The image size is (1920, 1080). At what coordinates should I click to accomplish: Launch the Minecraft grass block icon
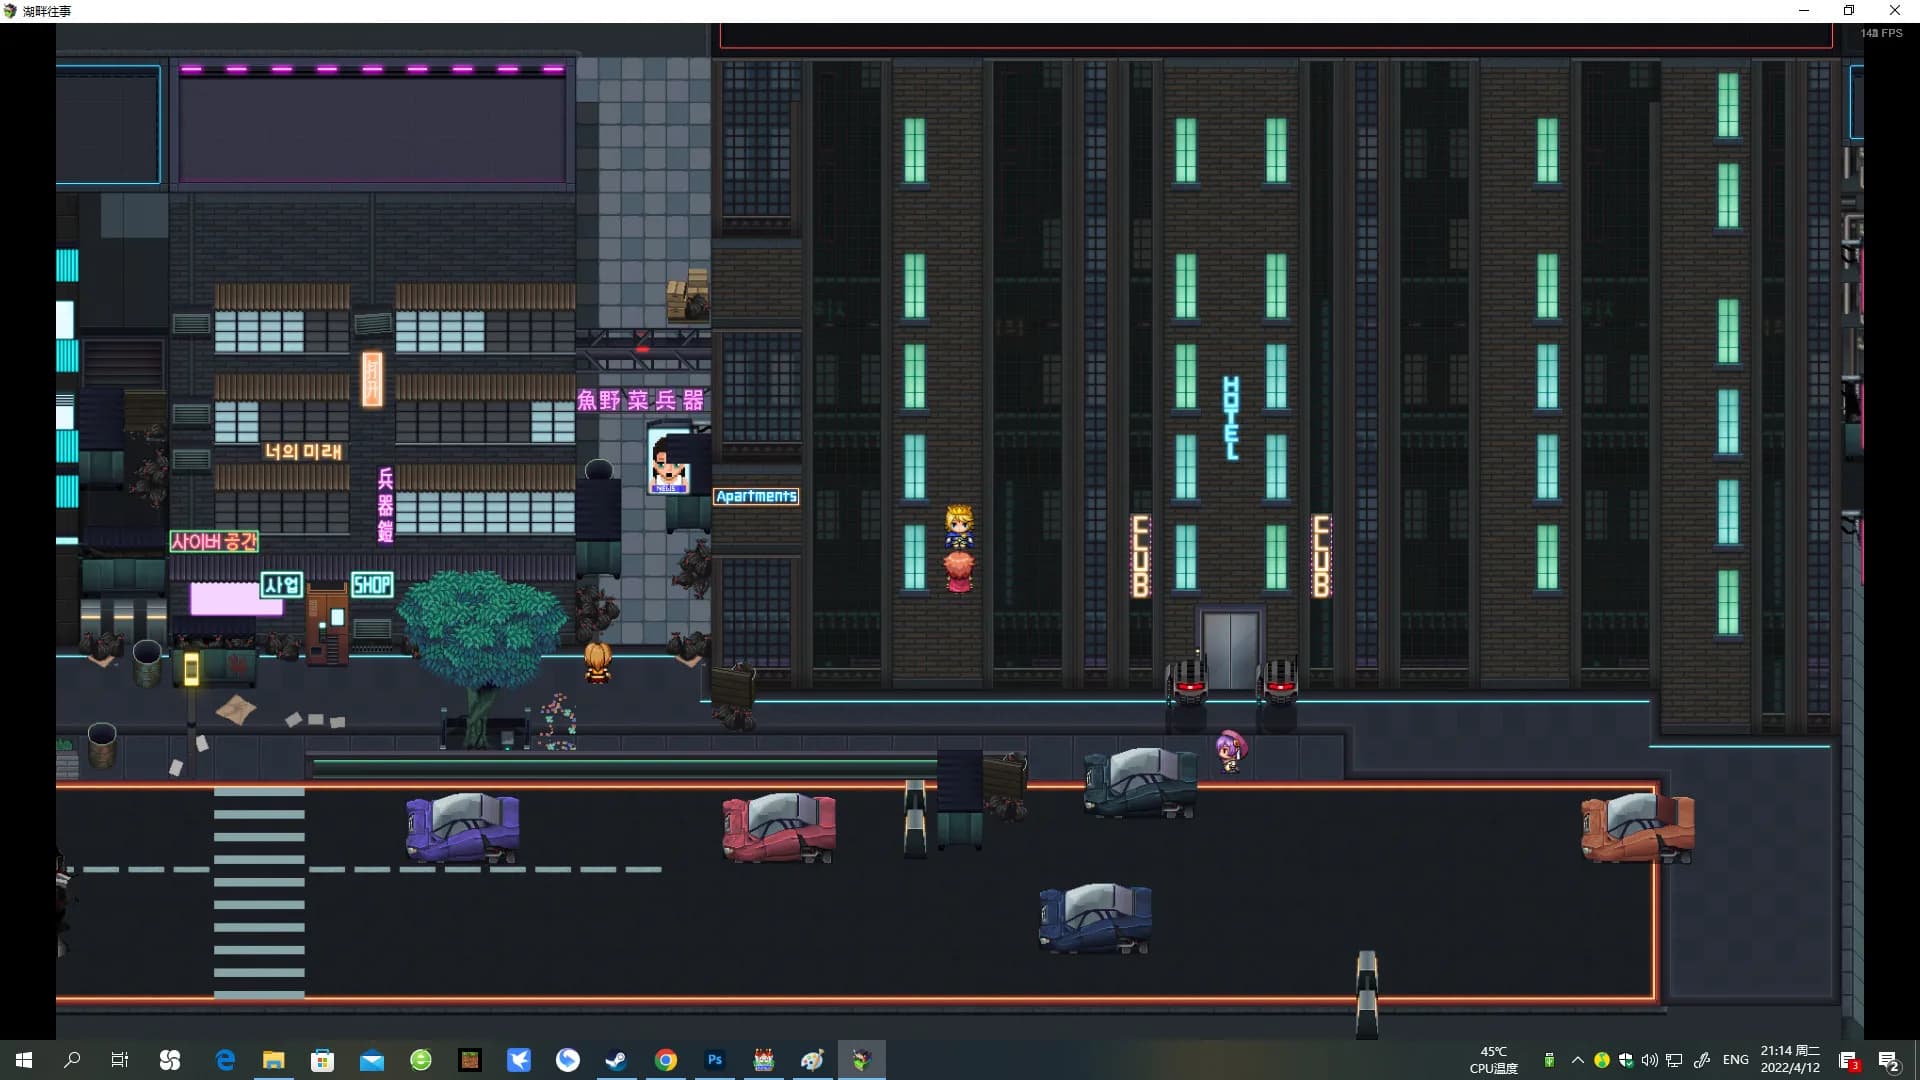coord(470,1060)
